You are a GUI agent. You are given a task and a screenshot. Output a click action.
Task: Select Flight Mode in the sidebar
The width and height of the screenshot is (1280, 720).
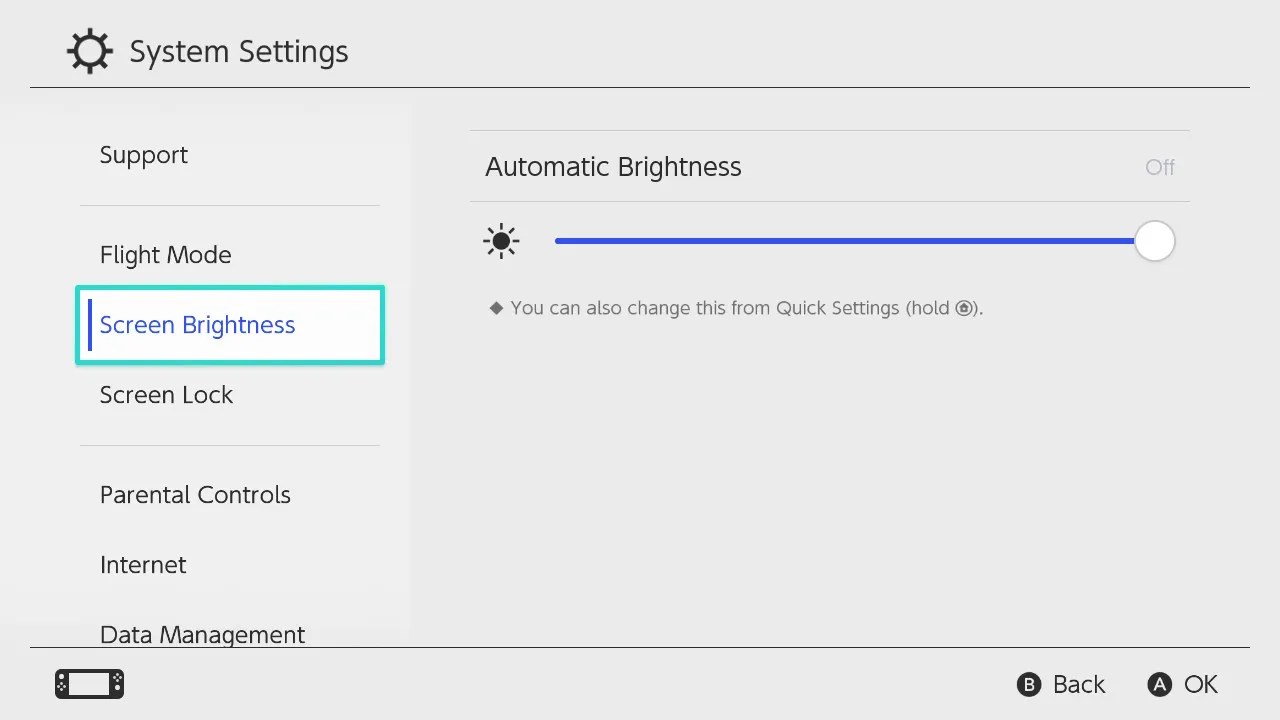pos(165,254)
